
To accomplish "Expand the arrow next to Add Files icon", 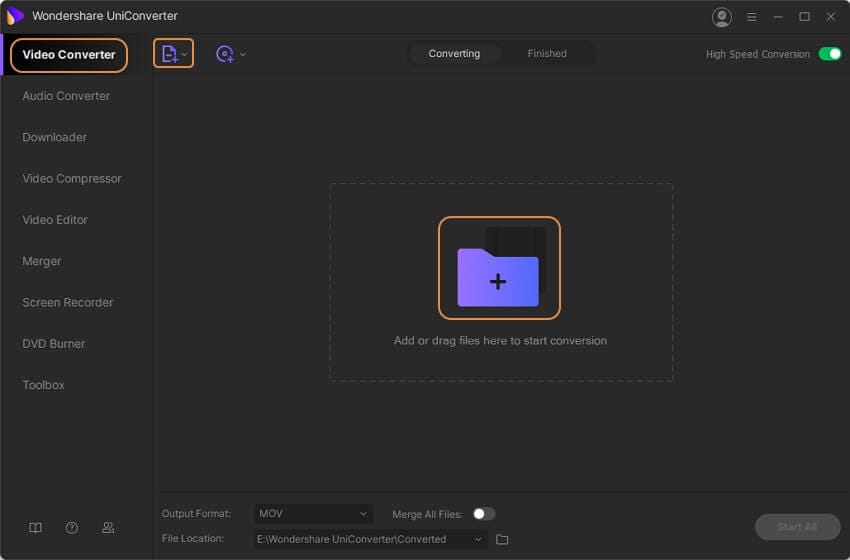I will click(x=184, y=54).
